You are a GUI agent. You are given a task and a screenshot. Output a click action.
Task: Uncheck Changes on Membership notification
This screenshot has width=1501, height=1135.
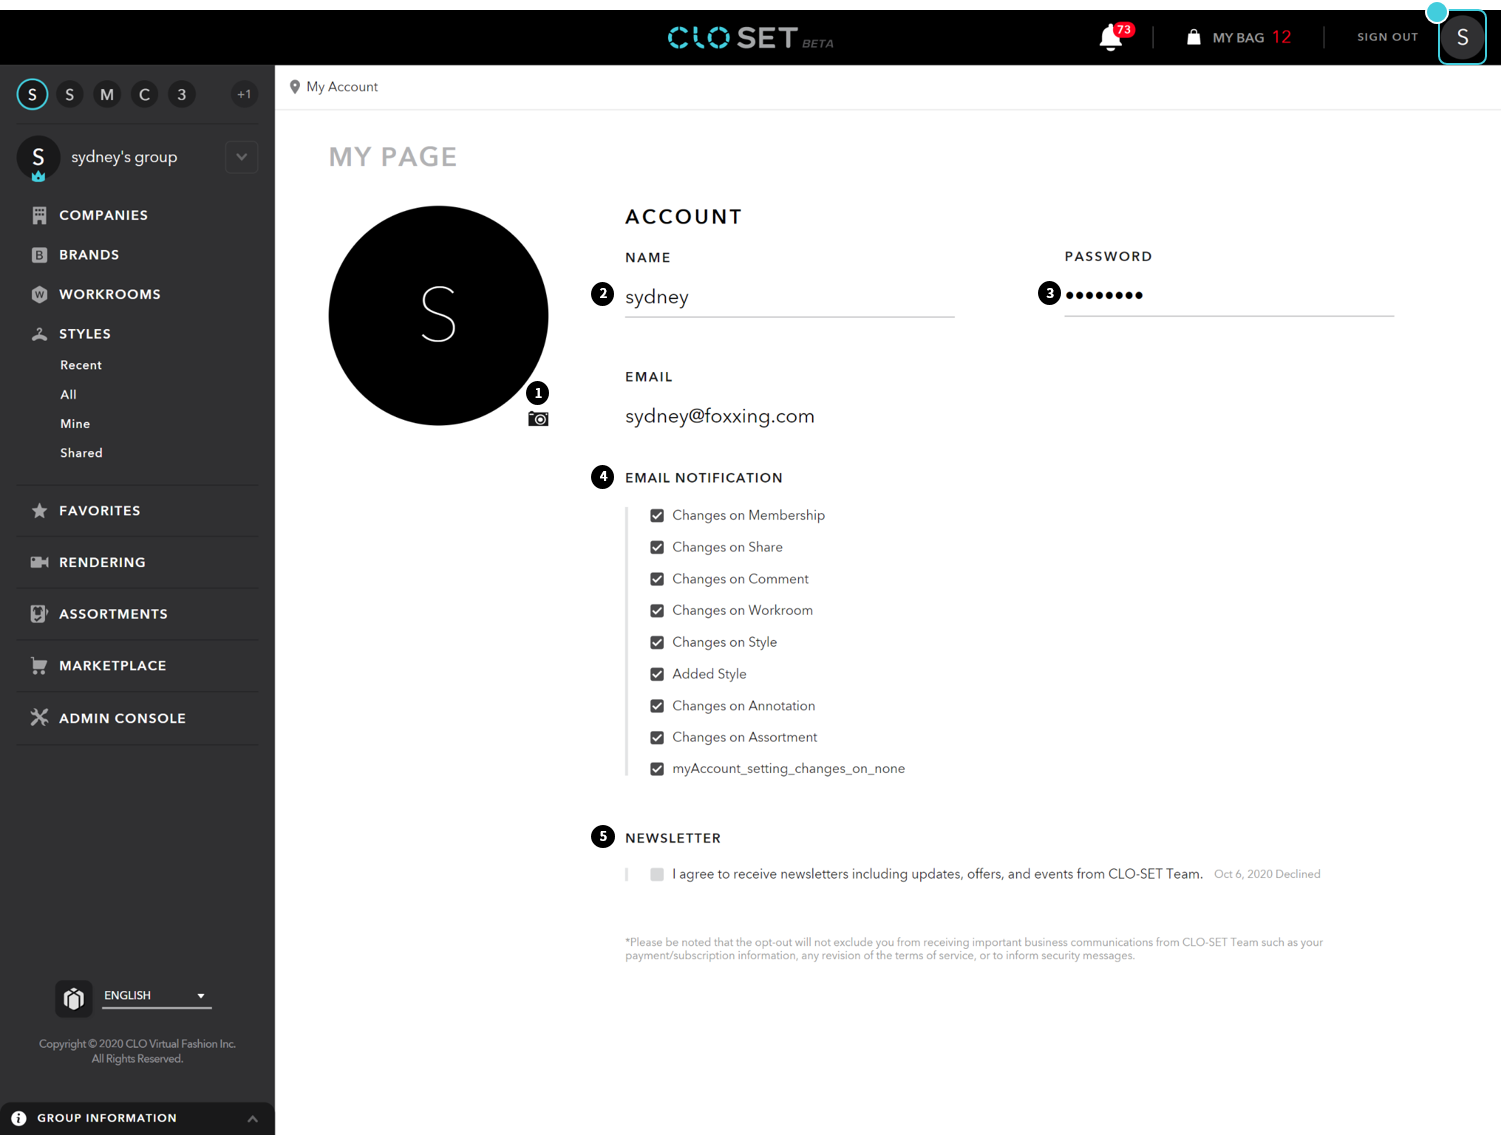pyautogui.click(x=657, y=516)
